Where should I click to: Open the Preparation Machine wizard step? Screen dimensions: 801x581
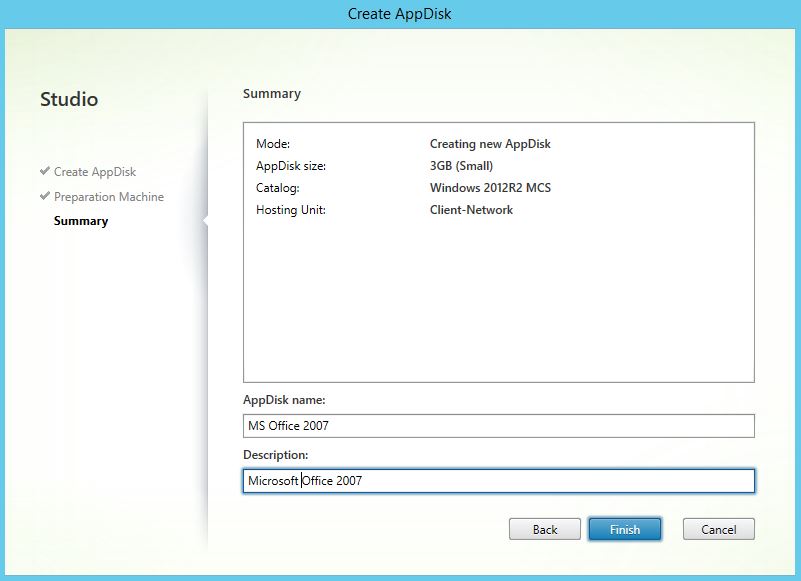[x=109, y=197]
